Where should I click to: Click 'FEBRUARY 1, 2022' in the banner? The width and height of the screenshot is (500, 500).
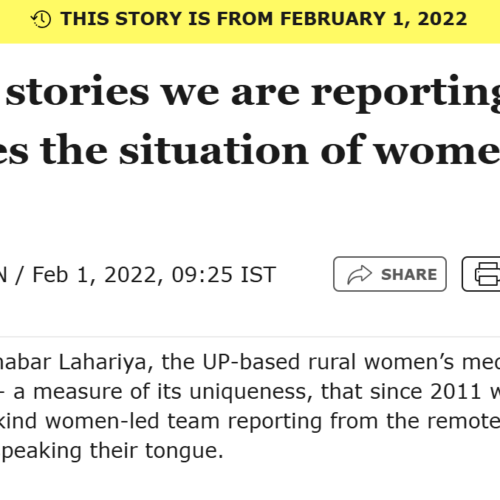pyautogui.click(x=373, y=19)
